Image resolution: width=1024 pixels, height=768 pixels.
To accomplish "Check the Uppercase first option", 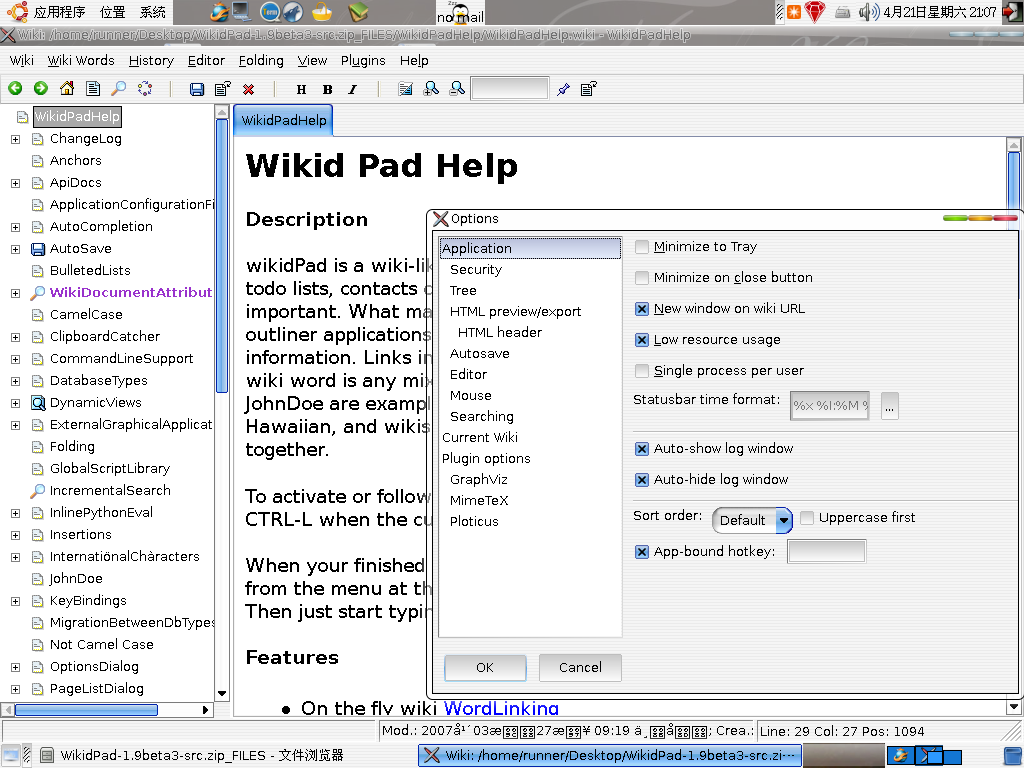I will tap(807, 518).
